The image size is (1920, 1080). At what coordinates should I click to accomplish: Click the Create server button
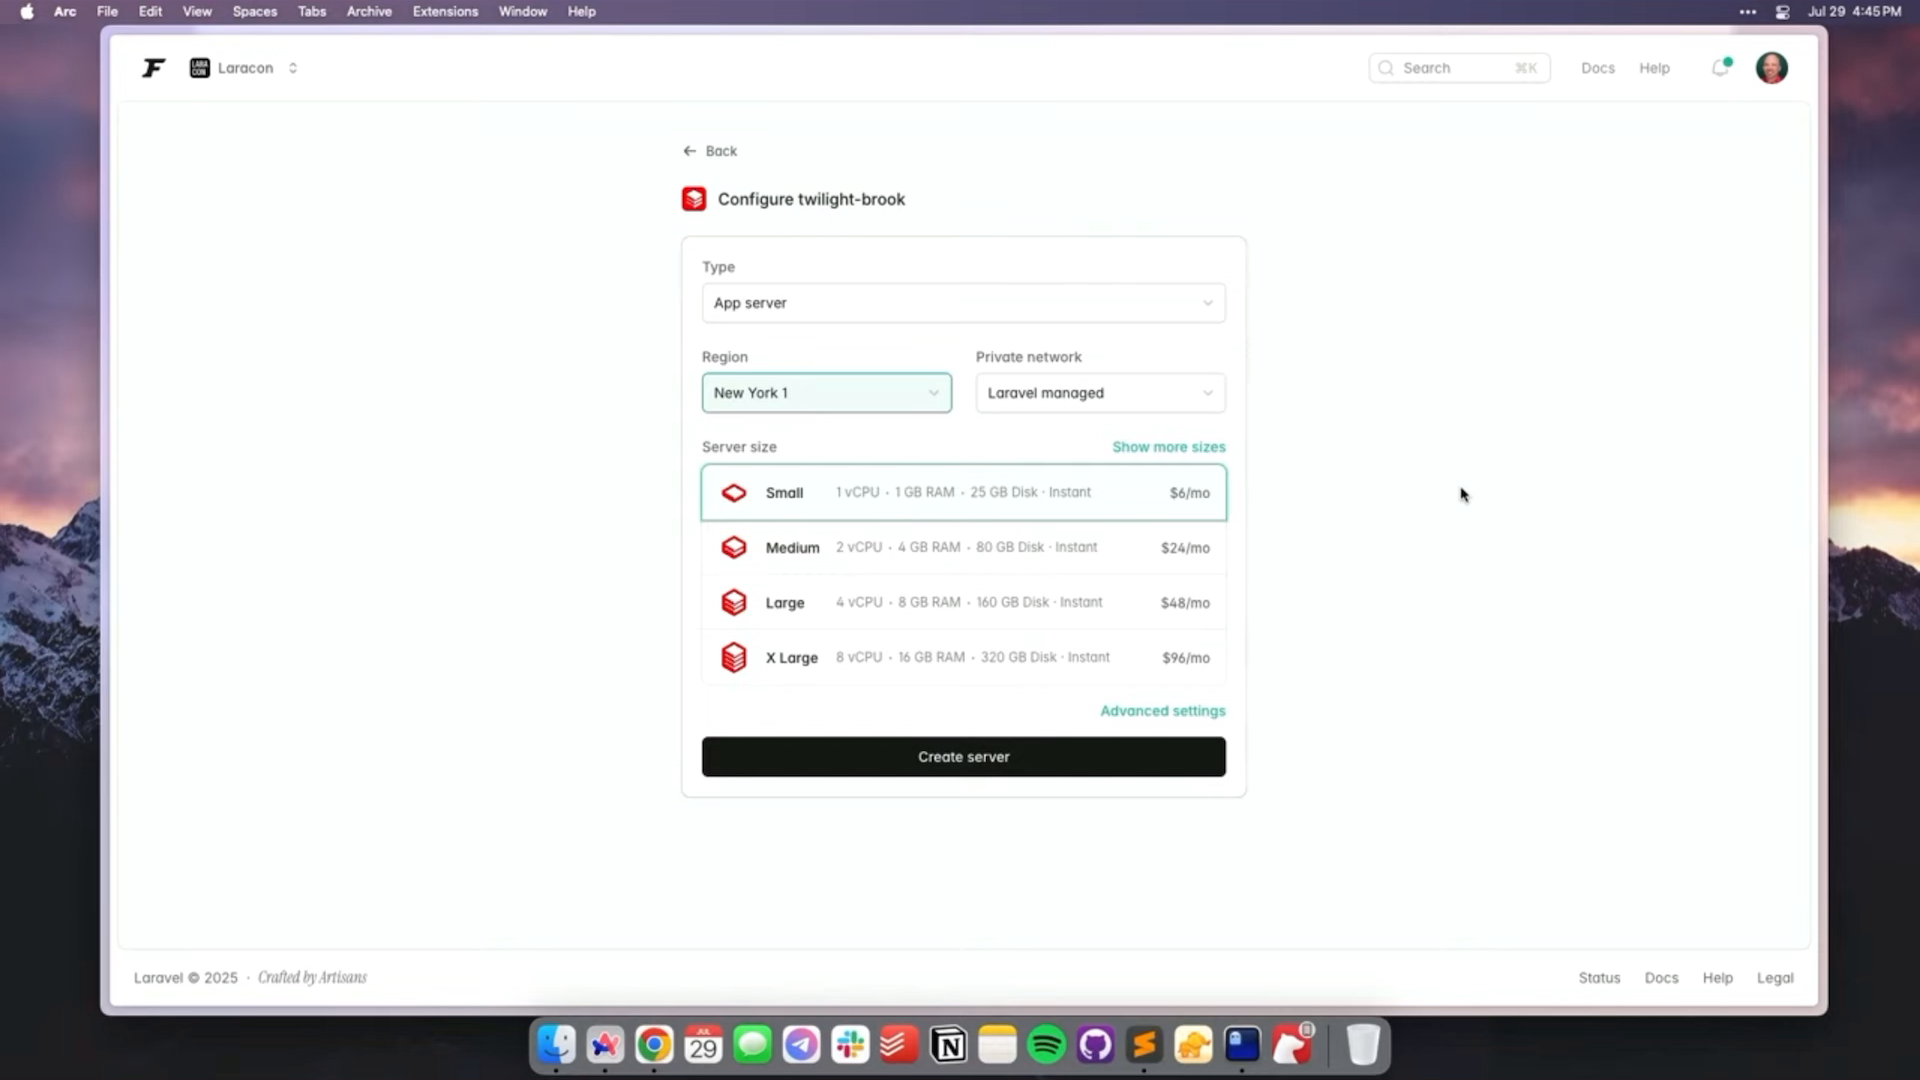(x=963, y=757)
